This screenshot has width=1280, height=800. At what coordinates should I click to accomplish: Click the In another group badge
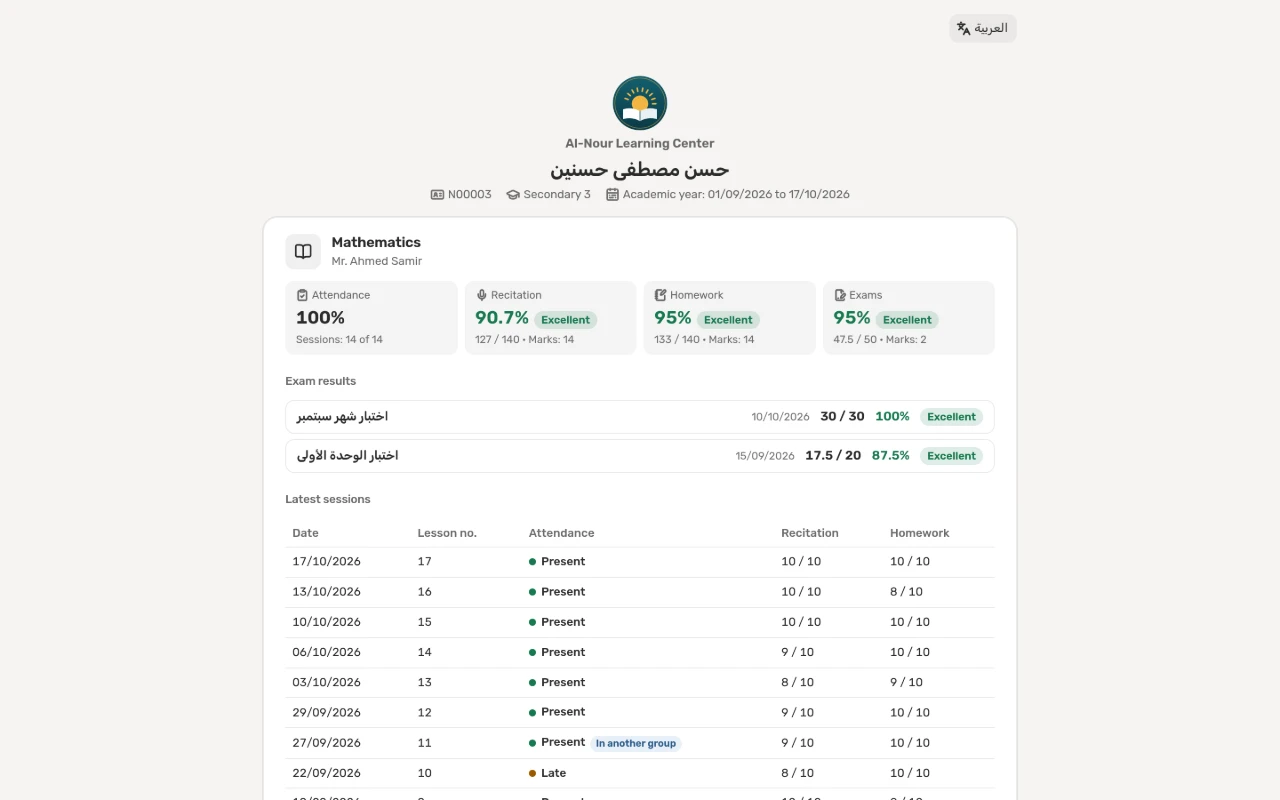pos(636,743)
